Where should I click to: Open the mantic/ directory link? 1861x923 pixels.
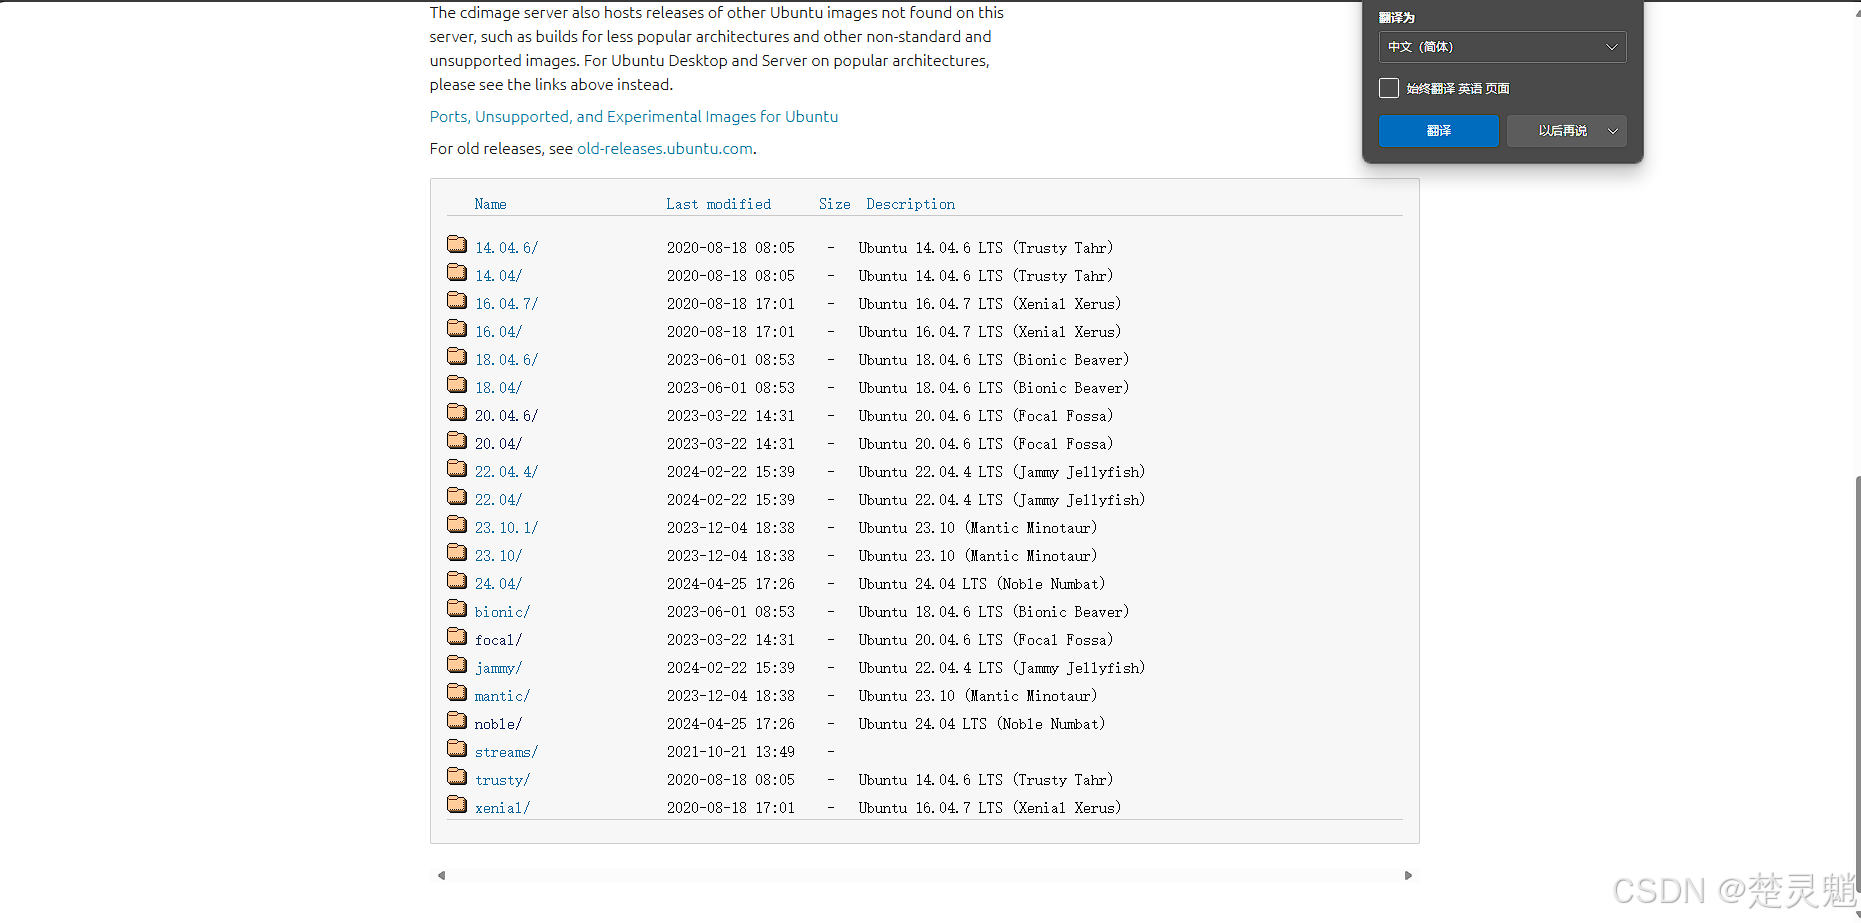pos(502,696)
